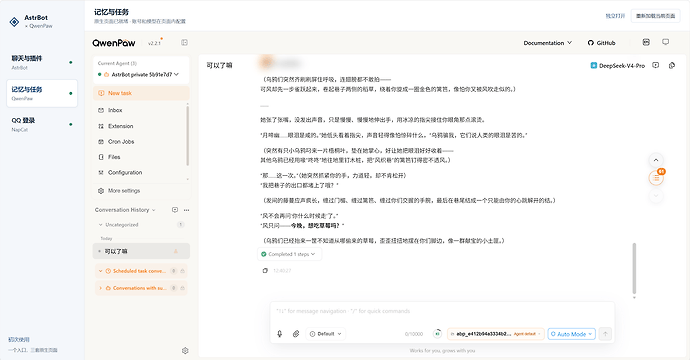Open the DeepSeek-V4-Pro model selector
Viewport: 690px width, 360px height.
coord(617,66)
